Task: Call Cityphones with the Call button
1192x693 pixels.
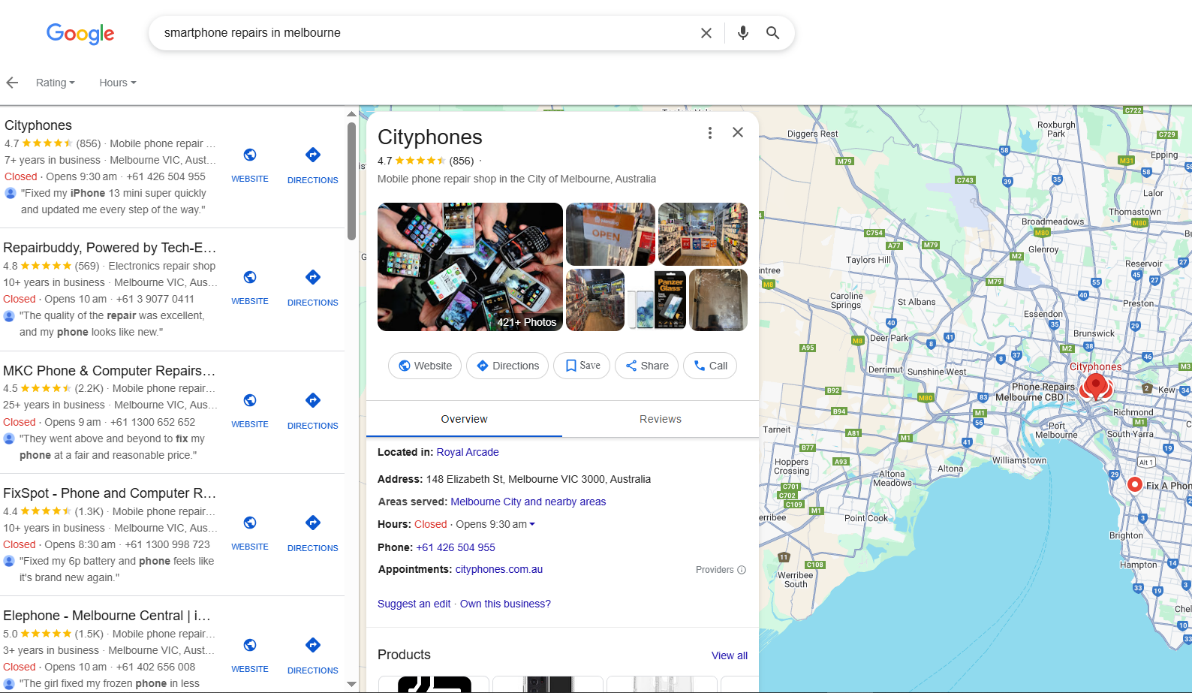Action: [x=710, y=365]
